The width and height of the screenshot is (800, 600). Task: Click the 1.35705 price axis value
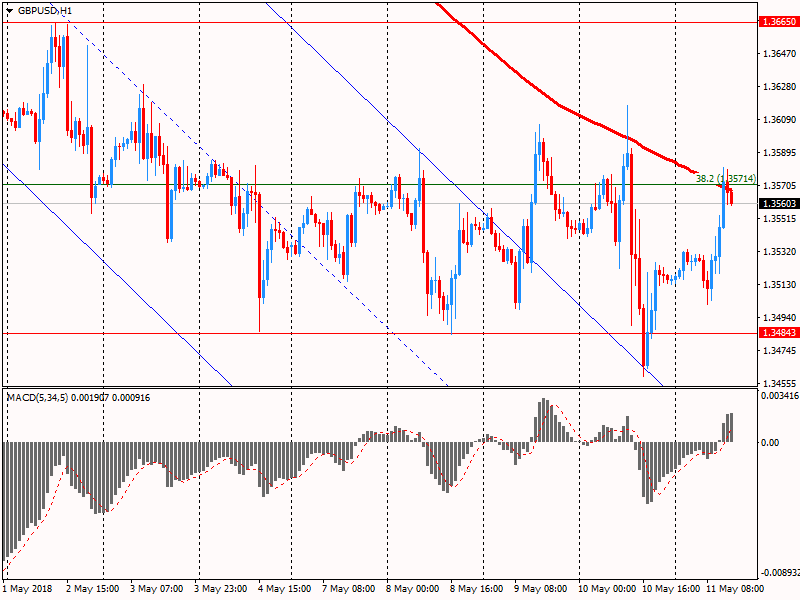(779, 186)
